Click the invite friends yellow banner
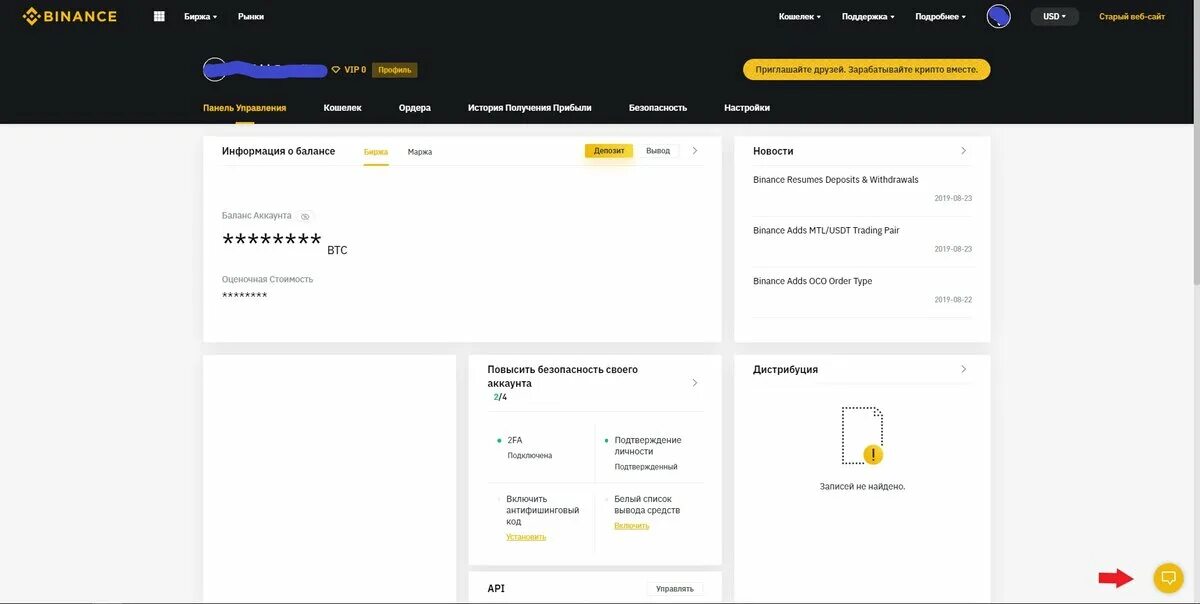The width and height of the screenshot is (1200, 604). point(866,69)
